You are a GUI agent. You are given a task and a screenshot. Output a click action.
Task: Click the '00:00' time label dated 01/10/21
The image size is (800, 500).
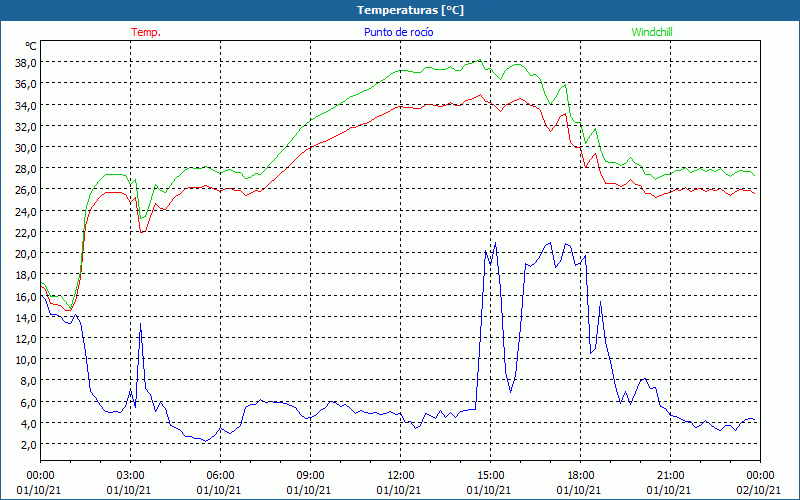tap(40, 476)
